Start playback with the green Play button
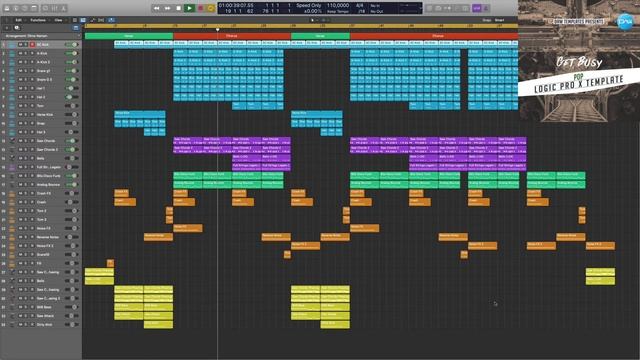The width and height of the screenshot is (640, 360). pos(189,8)
